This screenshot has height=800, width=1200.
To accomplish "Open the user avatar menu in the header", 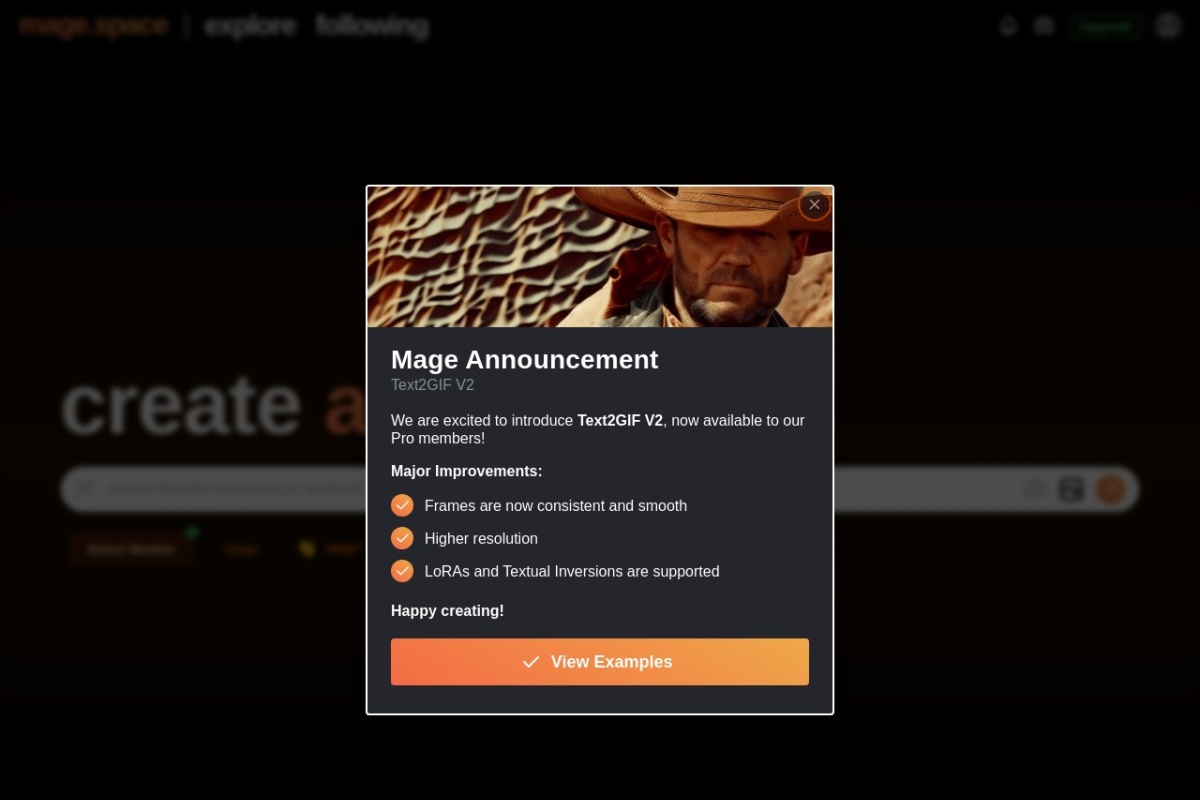I will point(1168,26).
